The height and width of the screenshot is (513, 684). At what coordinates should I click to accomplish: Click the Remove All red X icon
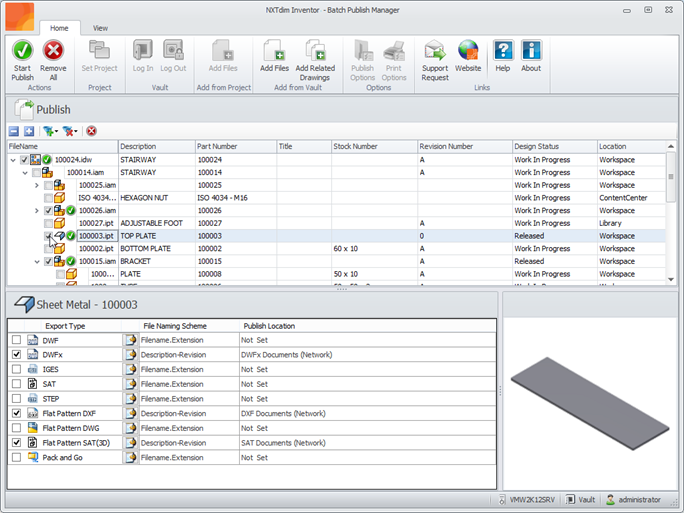[53, 51]
